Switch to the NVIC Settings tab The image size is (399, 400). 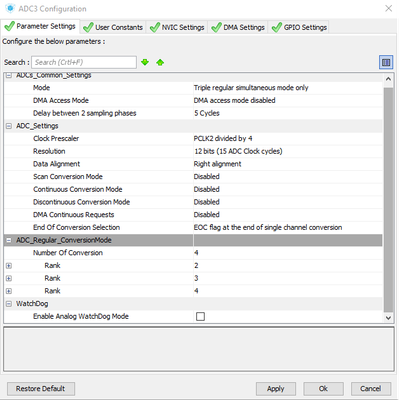[177, 27]
